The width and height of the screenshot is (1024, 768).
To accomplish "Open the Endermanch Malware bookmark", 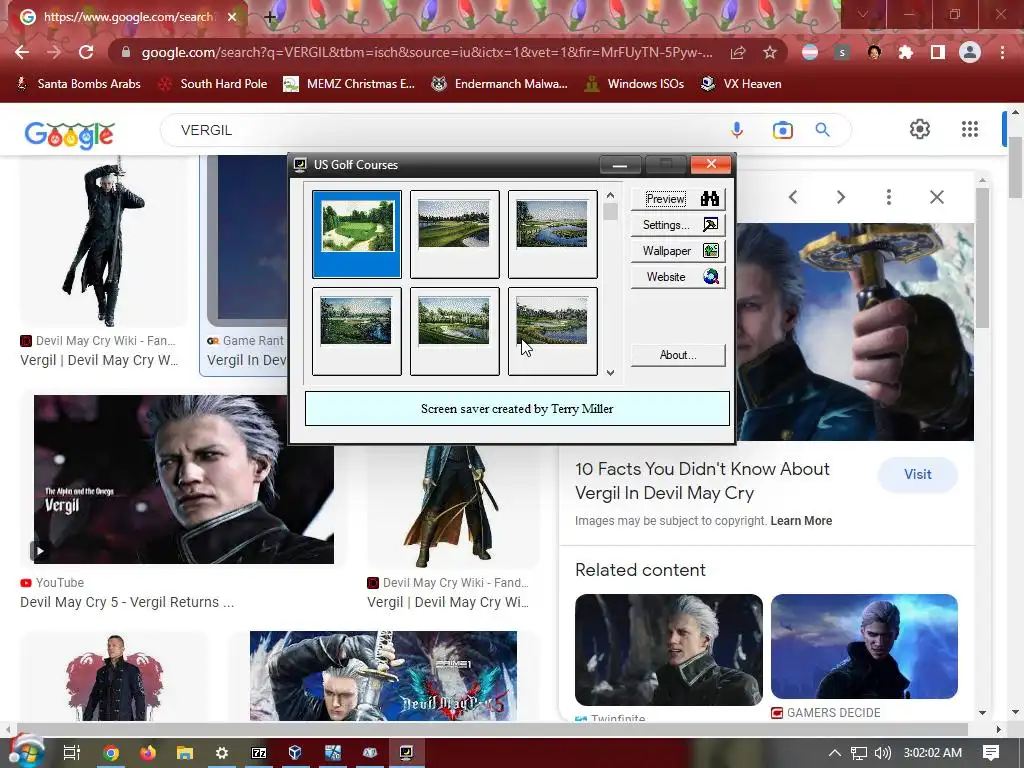I will tap(500, 84).
